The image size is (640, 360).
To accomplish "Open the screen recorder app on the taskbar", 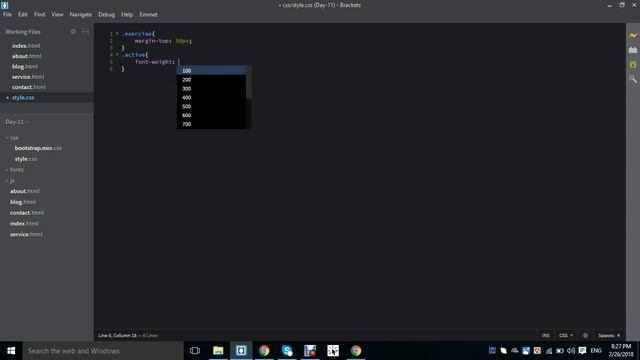I will (x=310, y=351).
